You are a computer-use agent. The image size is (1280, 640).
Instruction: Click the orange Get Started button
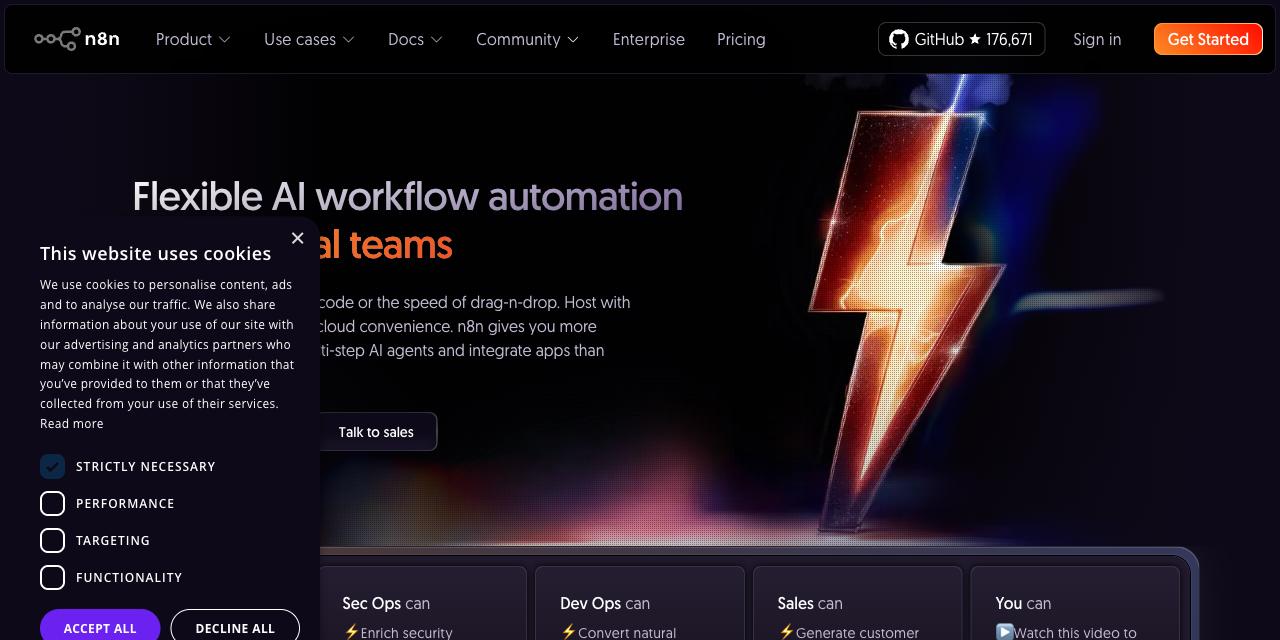[x=1208, y=39]
